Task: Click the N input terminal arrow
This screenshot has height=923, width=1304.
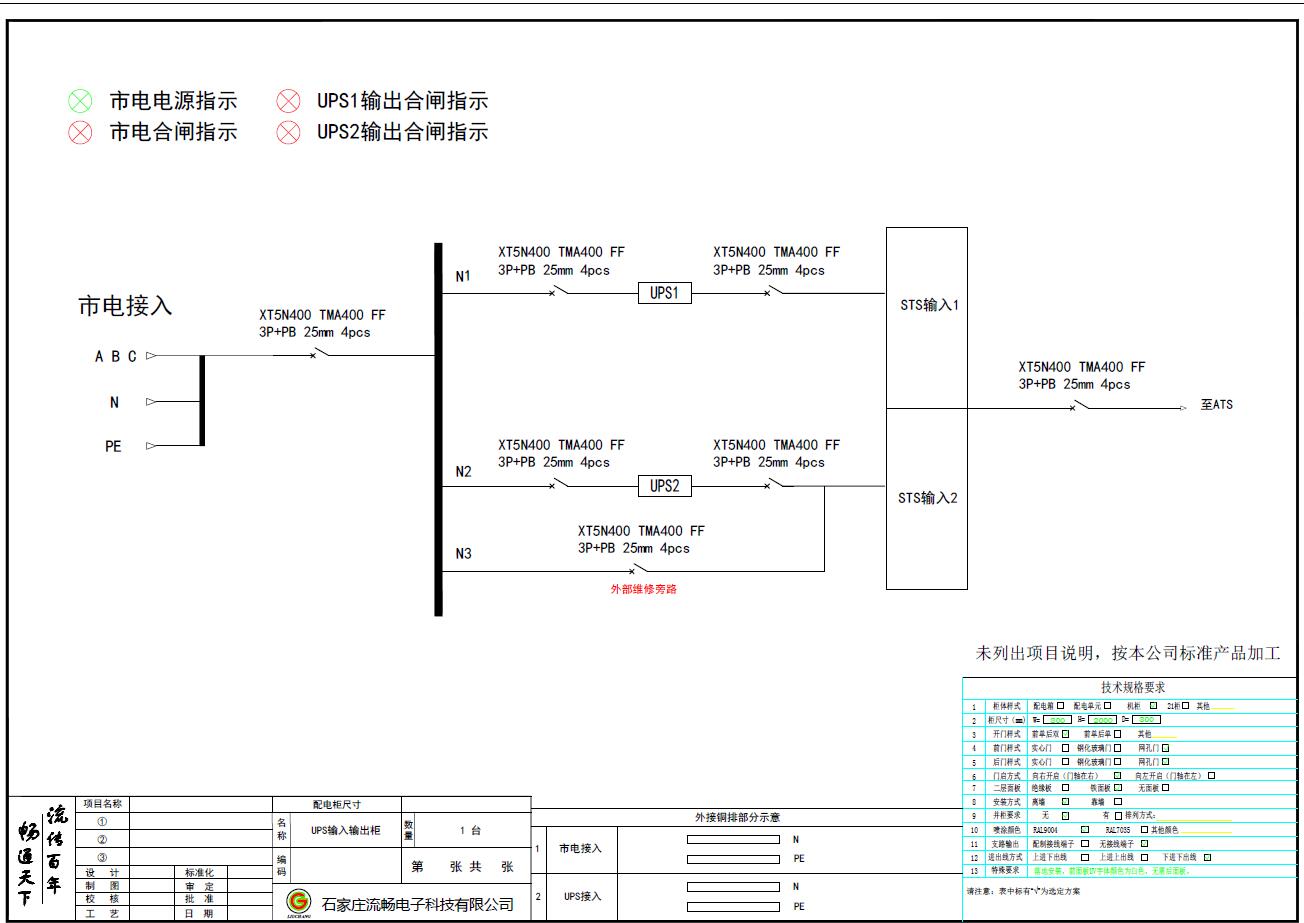Action: pyautogui.click(x=151, y=402)
